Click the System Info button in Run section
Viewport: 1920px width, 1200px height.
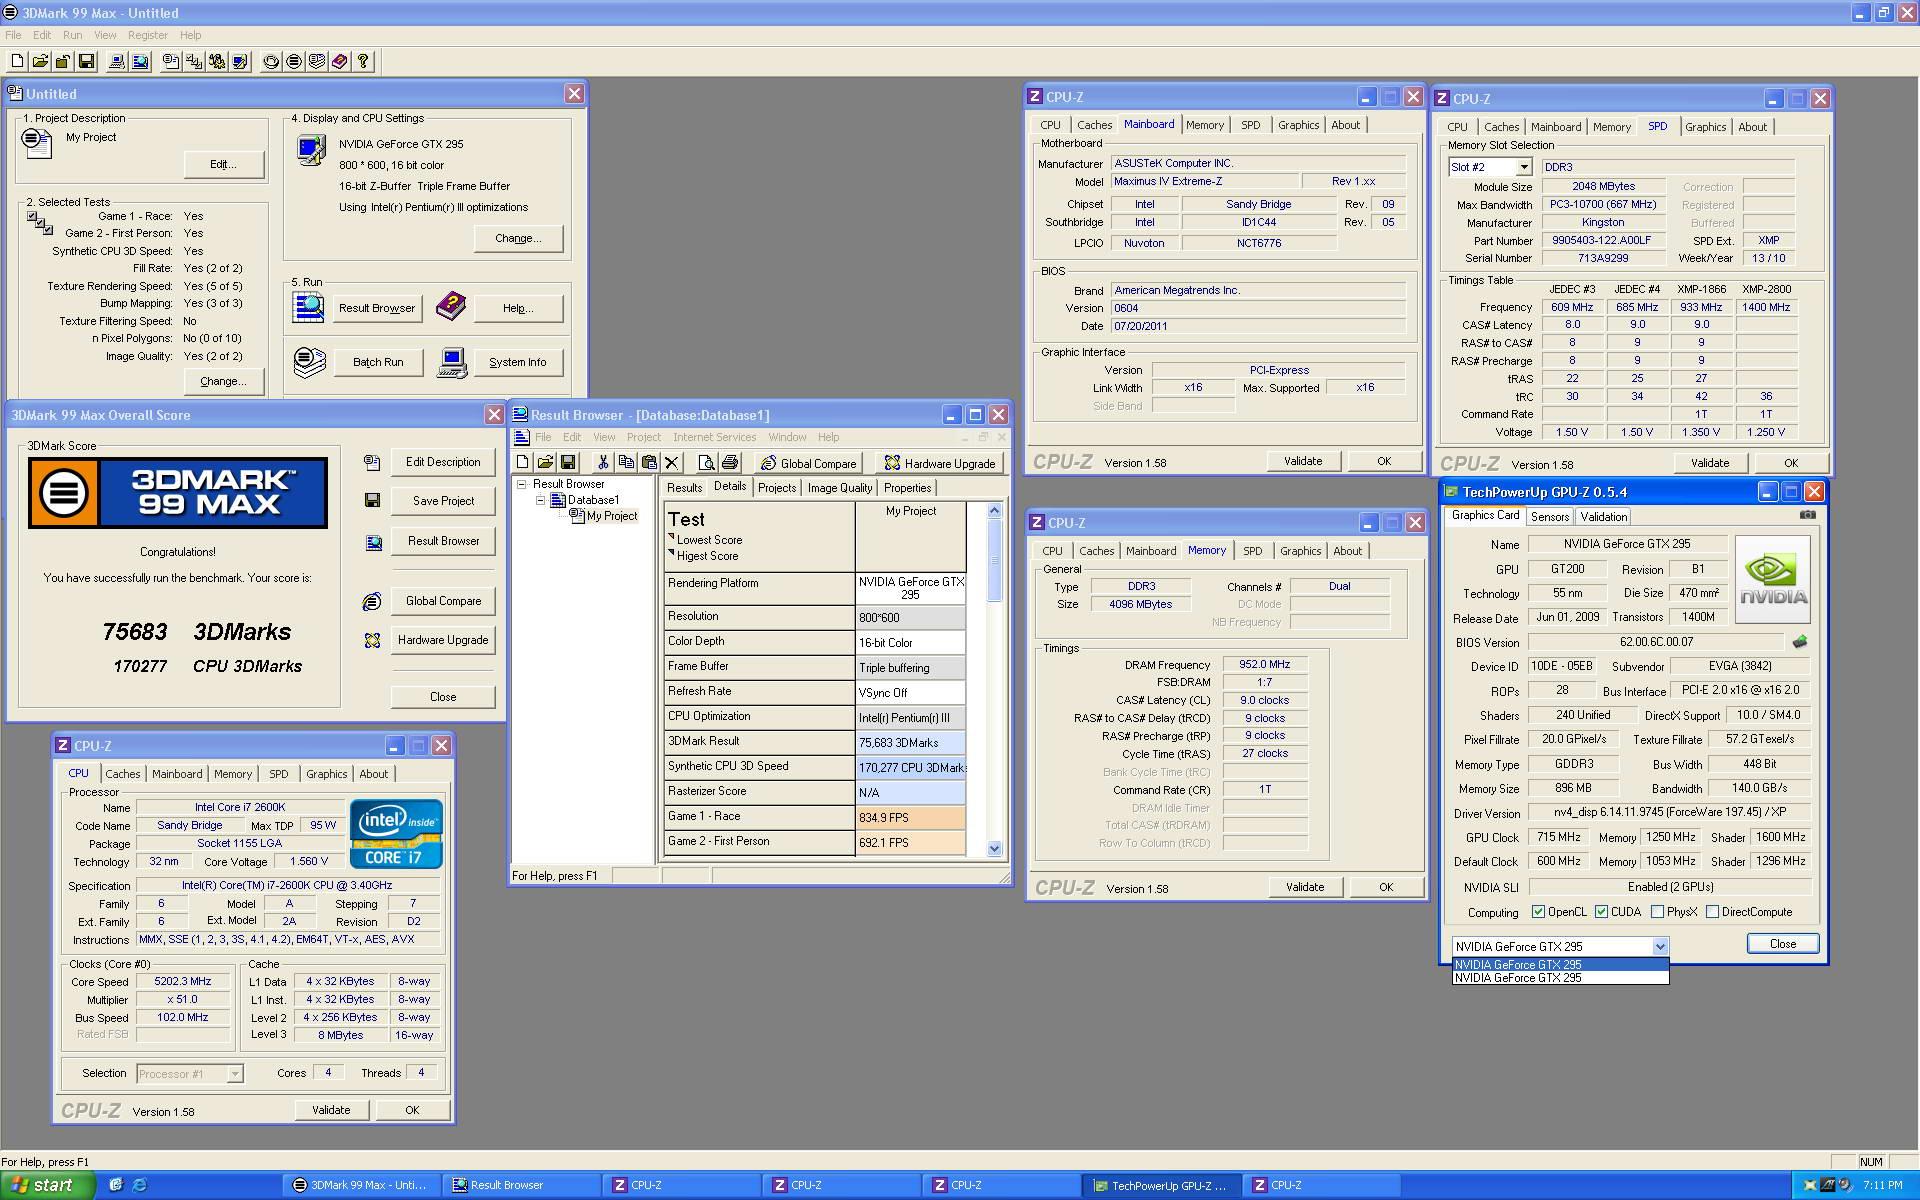(x=517, y=362)
